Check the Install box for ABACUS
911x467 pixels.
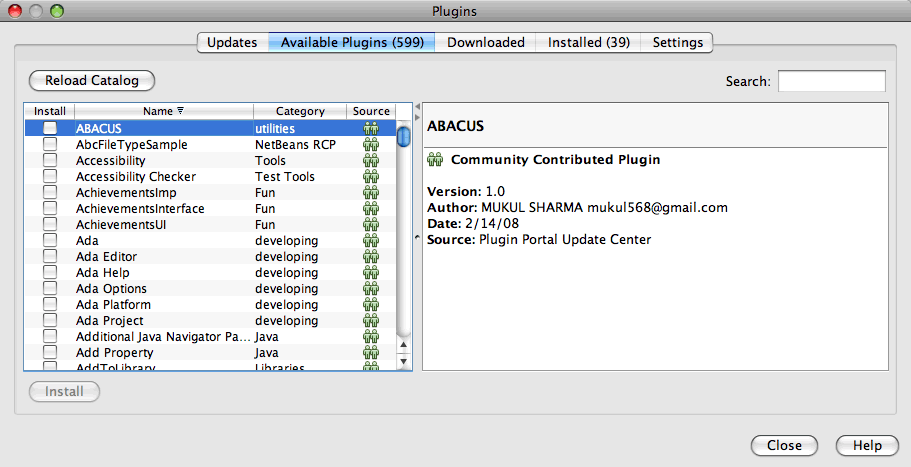click(x=49, y=129)
